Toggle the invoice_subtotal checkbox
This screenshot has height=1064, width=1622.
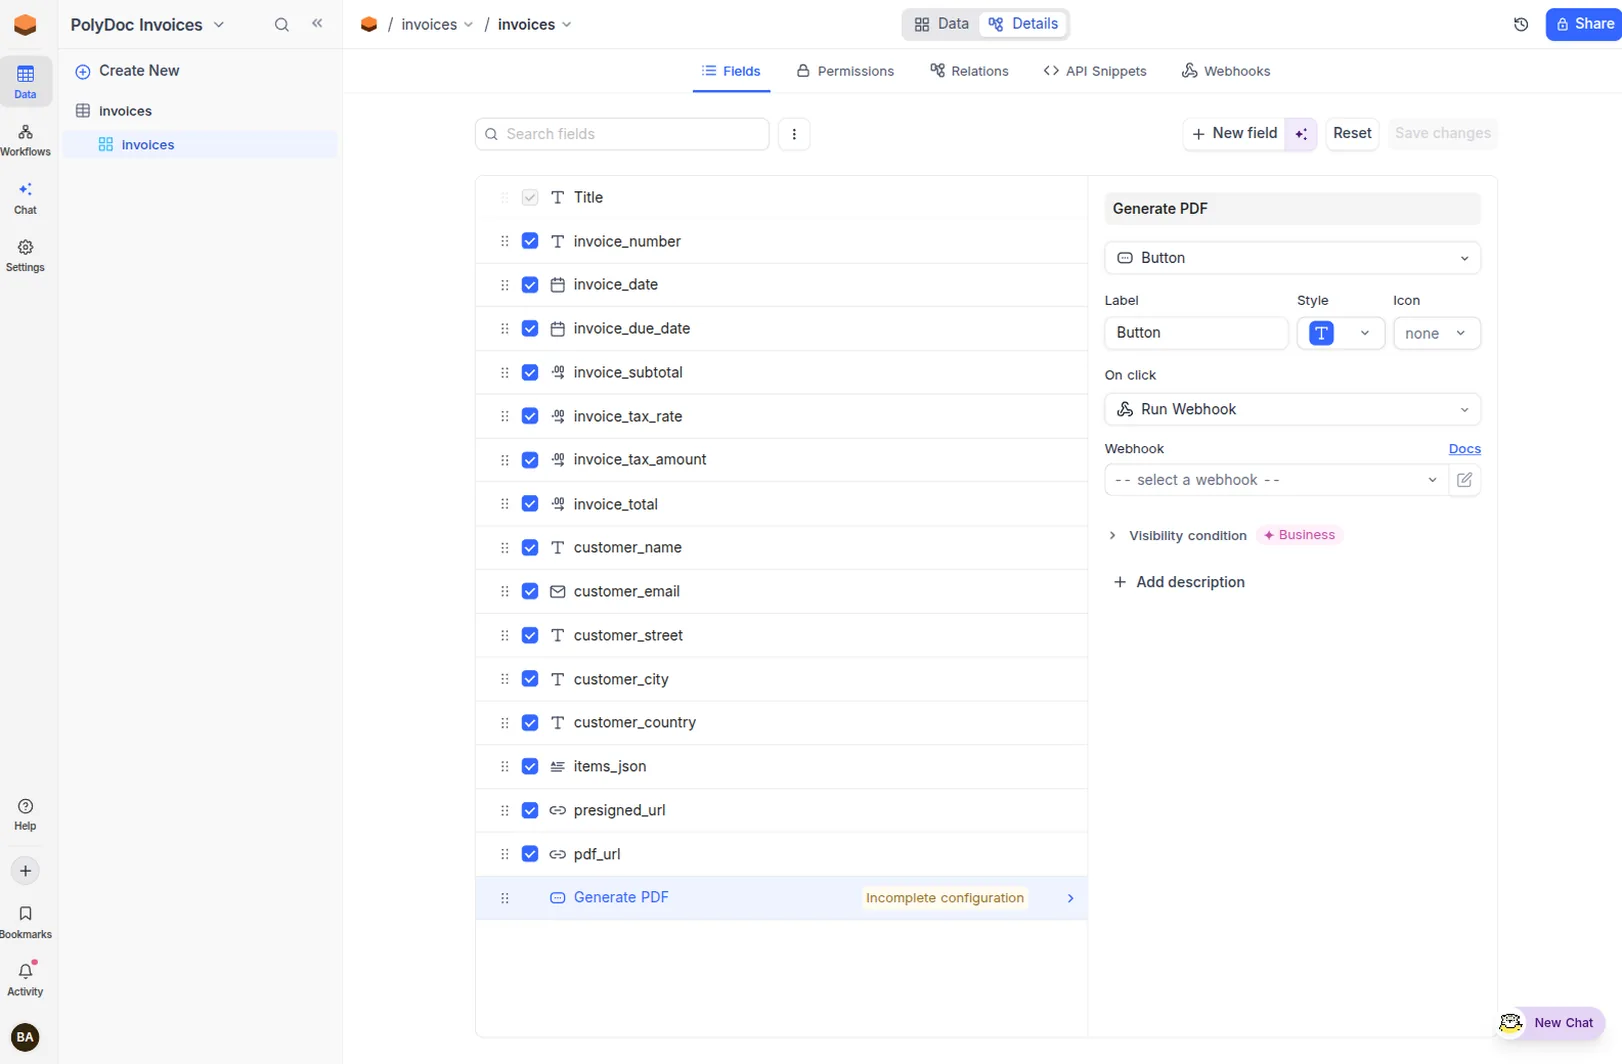[530, 372]
